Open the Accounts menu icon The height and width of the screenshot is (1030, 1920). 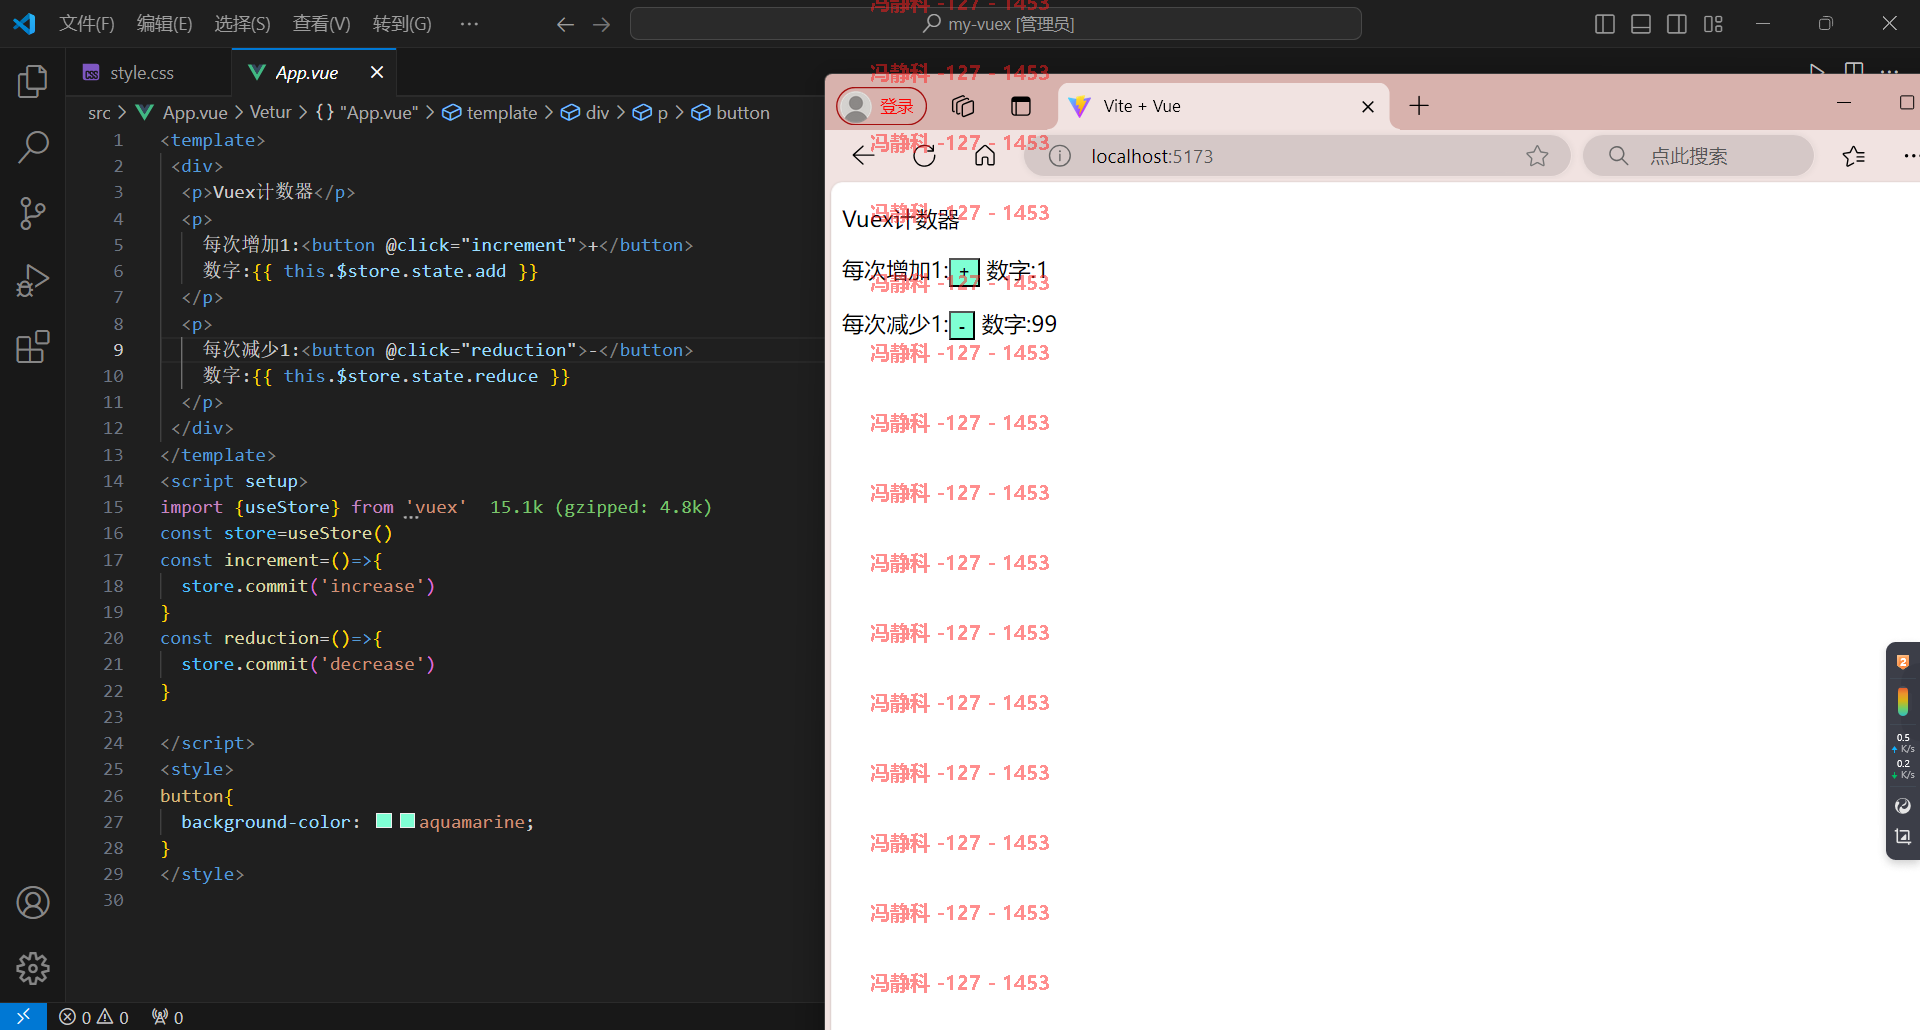pyautogui.click(x=32, y=903)
